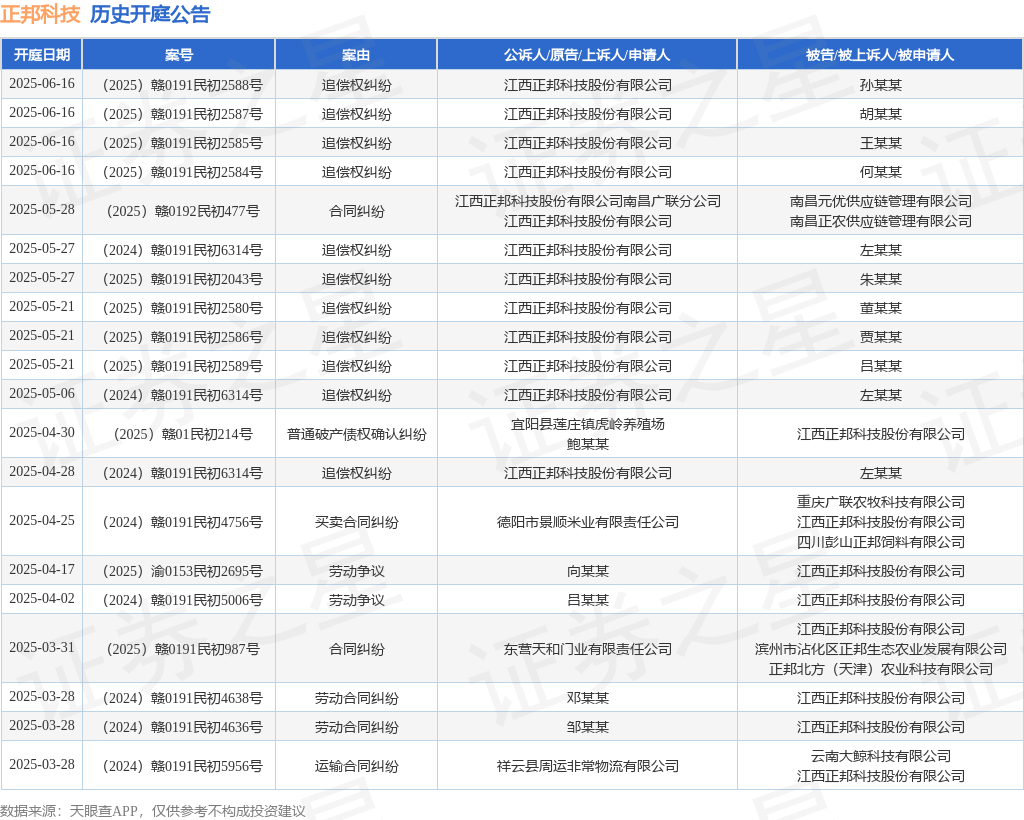Click the 正邦科技 title text

point(40,14)
